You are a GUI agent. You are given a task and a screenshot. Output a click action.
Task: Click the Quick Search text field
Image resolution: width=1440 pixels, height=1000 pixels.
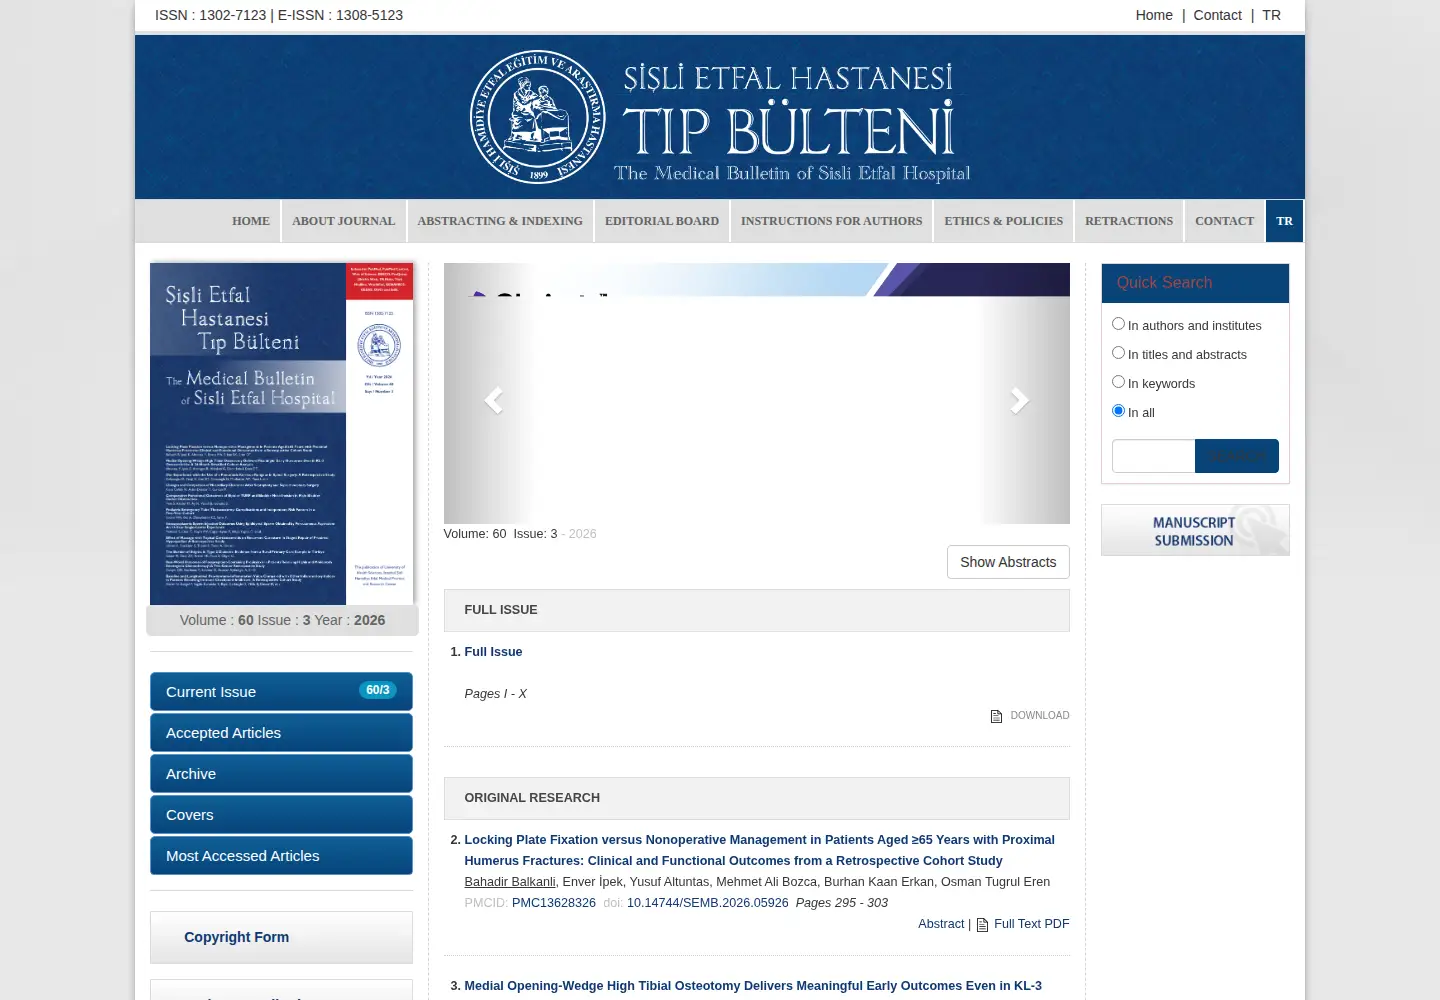tap(1153, 456)
